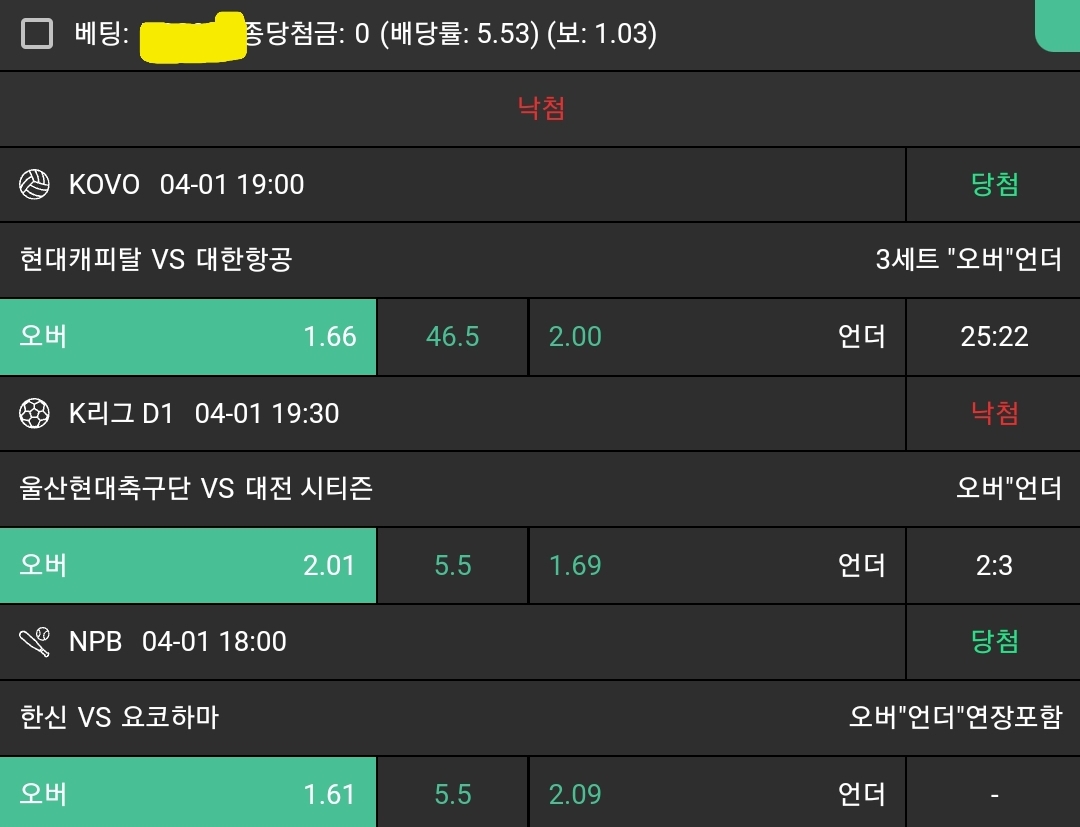The width and height of the screenshot is (1080, 827).
Task: Select 오버 2.01 for 울산현대축구단 match
Action: tap(188, 566)
